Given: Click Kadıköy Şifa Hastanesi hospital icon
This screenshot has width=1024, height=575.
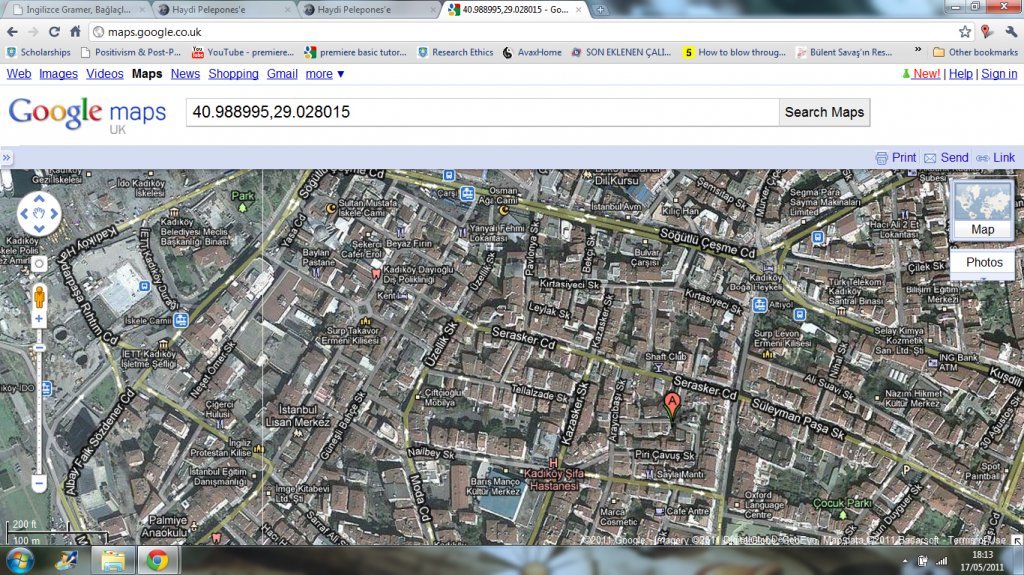Looking at the screenshot, I should 554,463.
